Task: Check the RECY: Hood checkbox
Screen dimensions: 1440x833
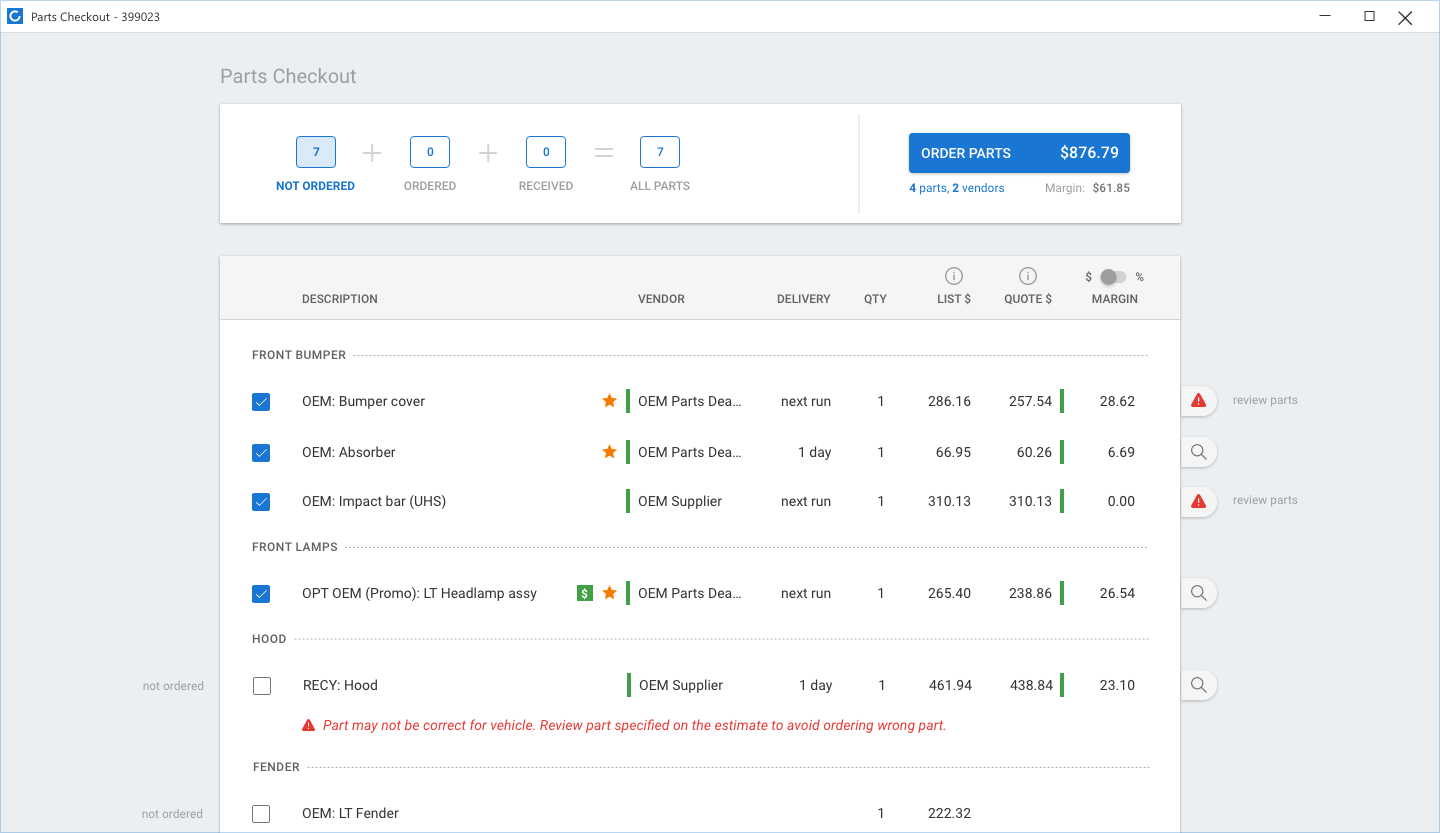Action: pyautogui.click(x=262, y=686)
